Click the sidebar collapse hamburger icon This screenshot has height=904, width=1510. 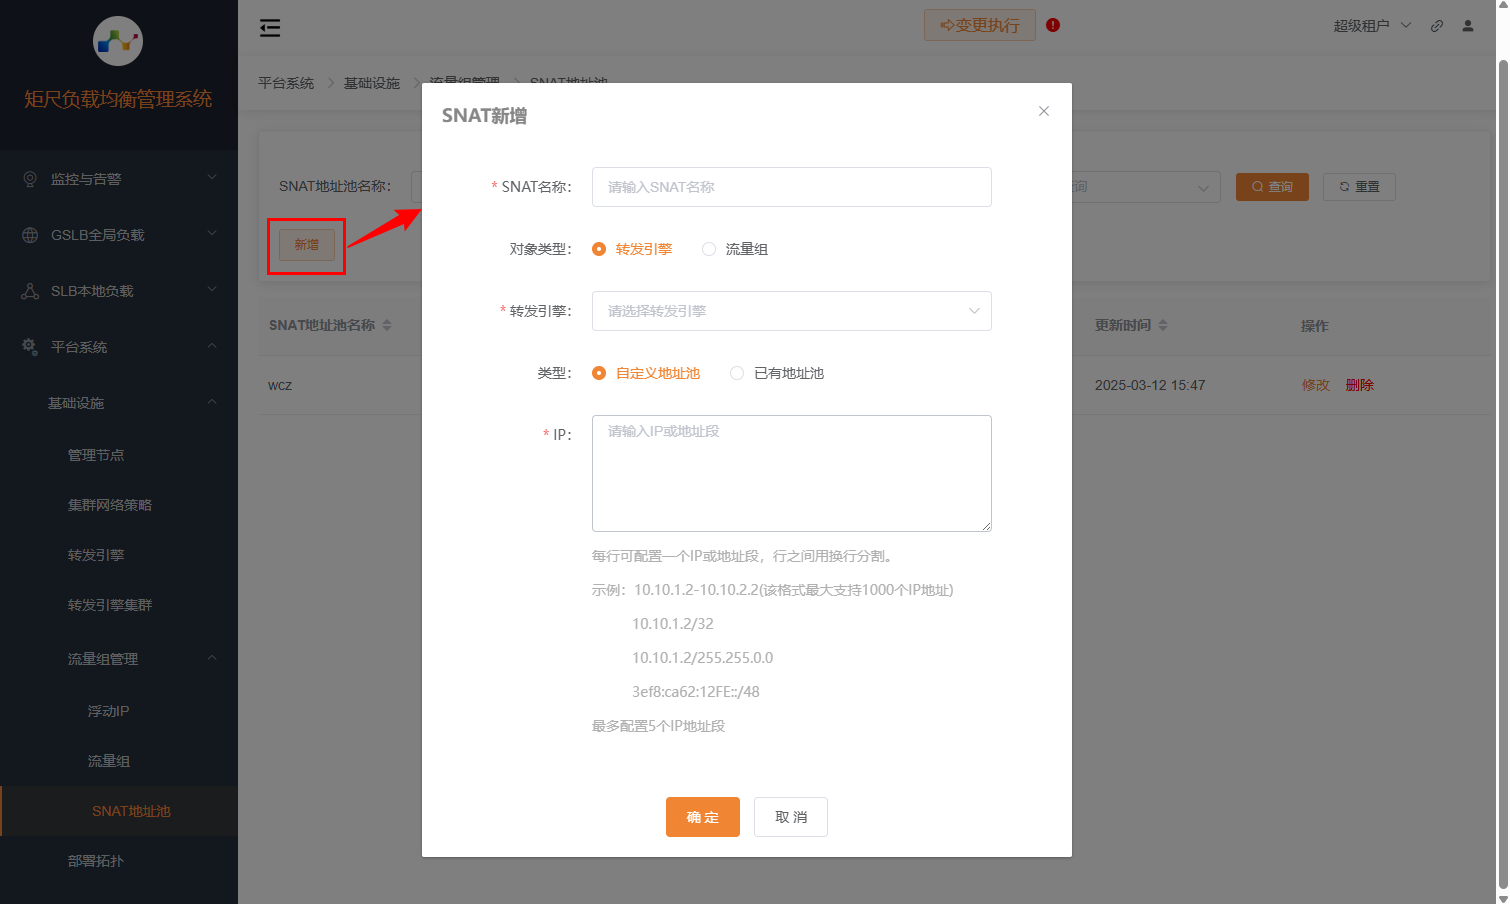(x=270, y=28)
